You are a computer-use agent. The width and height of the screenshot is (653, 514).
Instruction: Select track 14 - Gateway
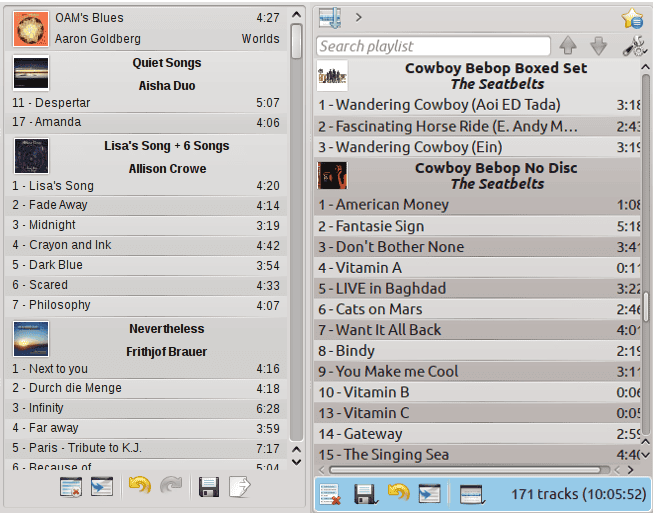click(x=477, y=434)
